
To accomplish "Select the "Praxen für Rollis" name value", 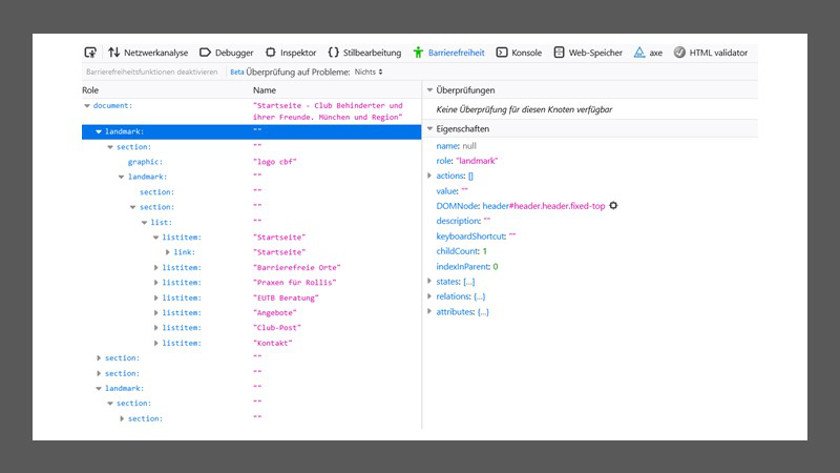I will [294, 282].
